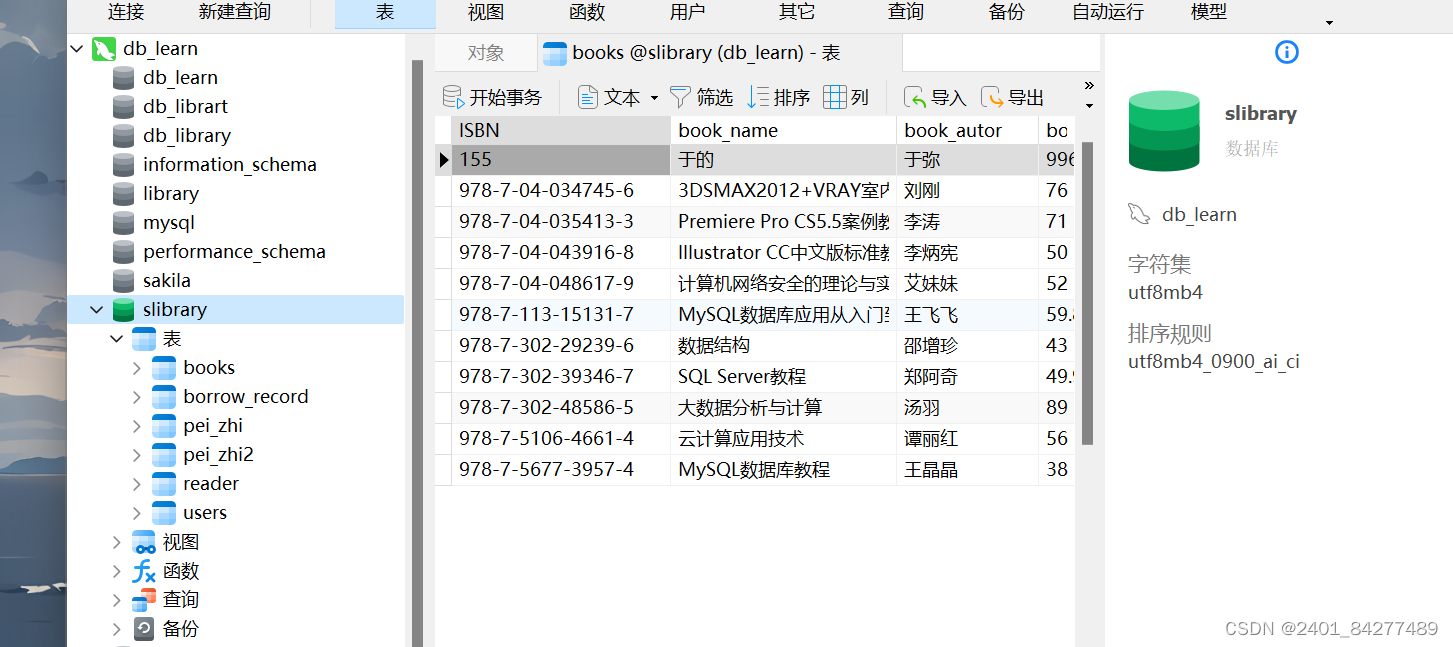Collapse the slibrary database node
Viewport: 1453px width, 647px height.
pos(96,309)
